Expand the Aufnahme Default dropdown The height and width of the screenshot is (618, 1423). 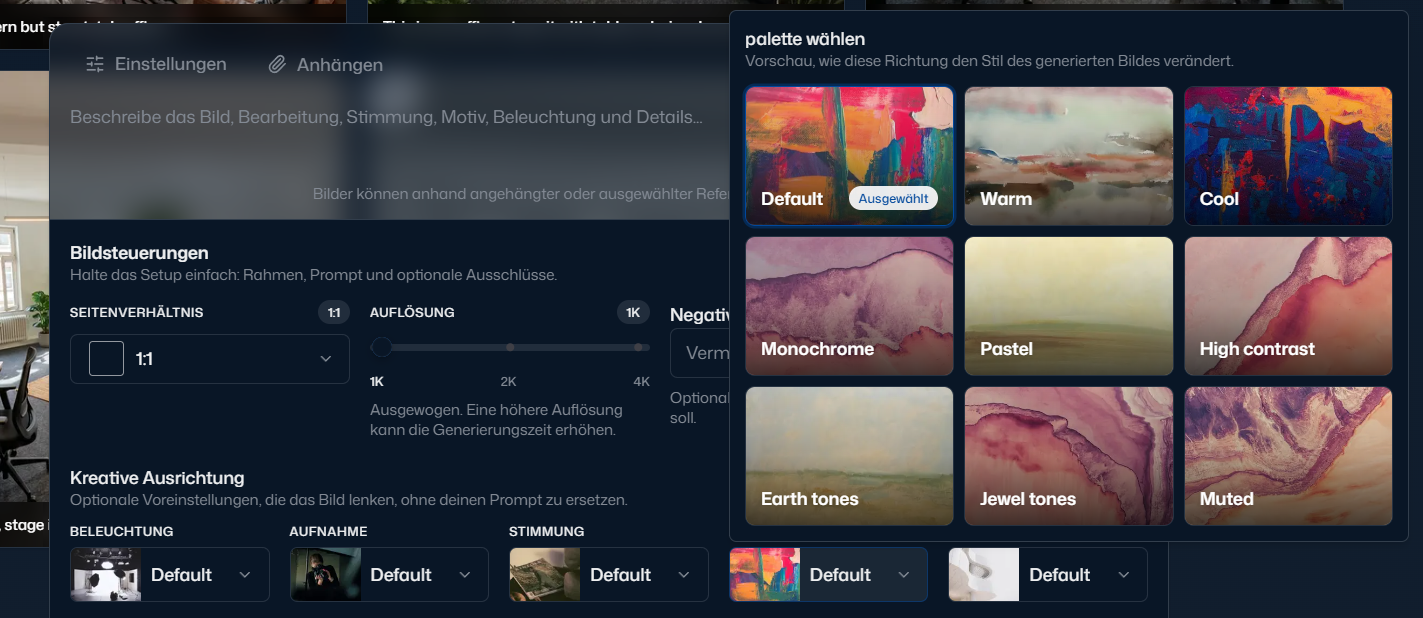point(390,575)
